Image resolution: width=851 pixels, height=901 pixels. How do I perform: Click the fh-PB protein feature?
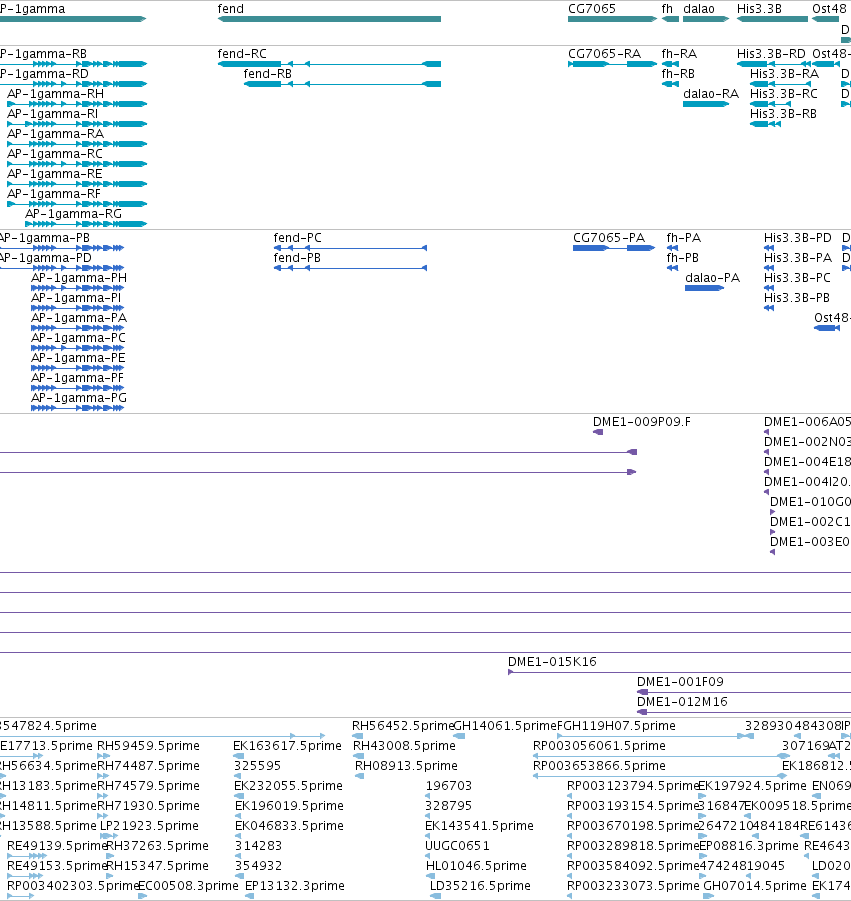coord(672,268)
